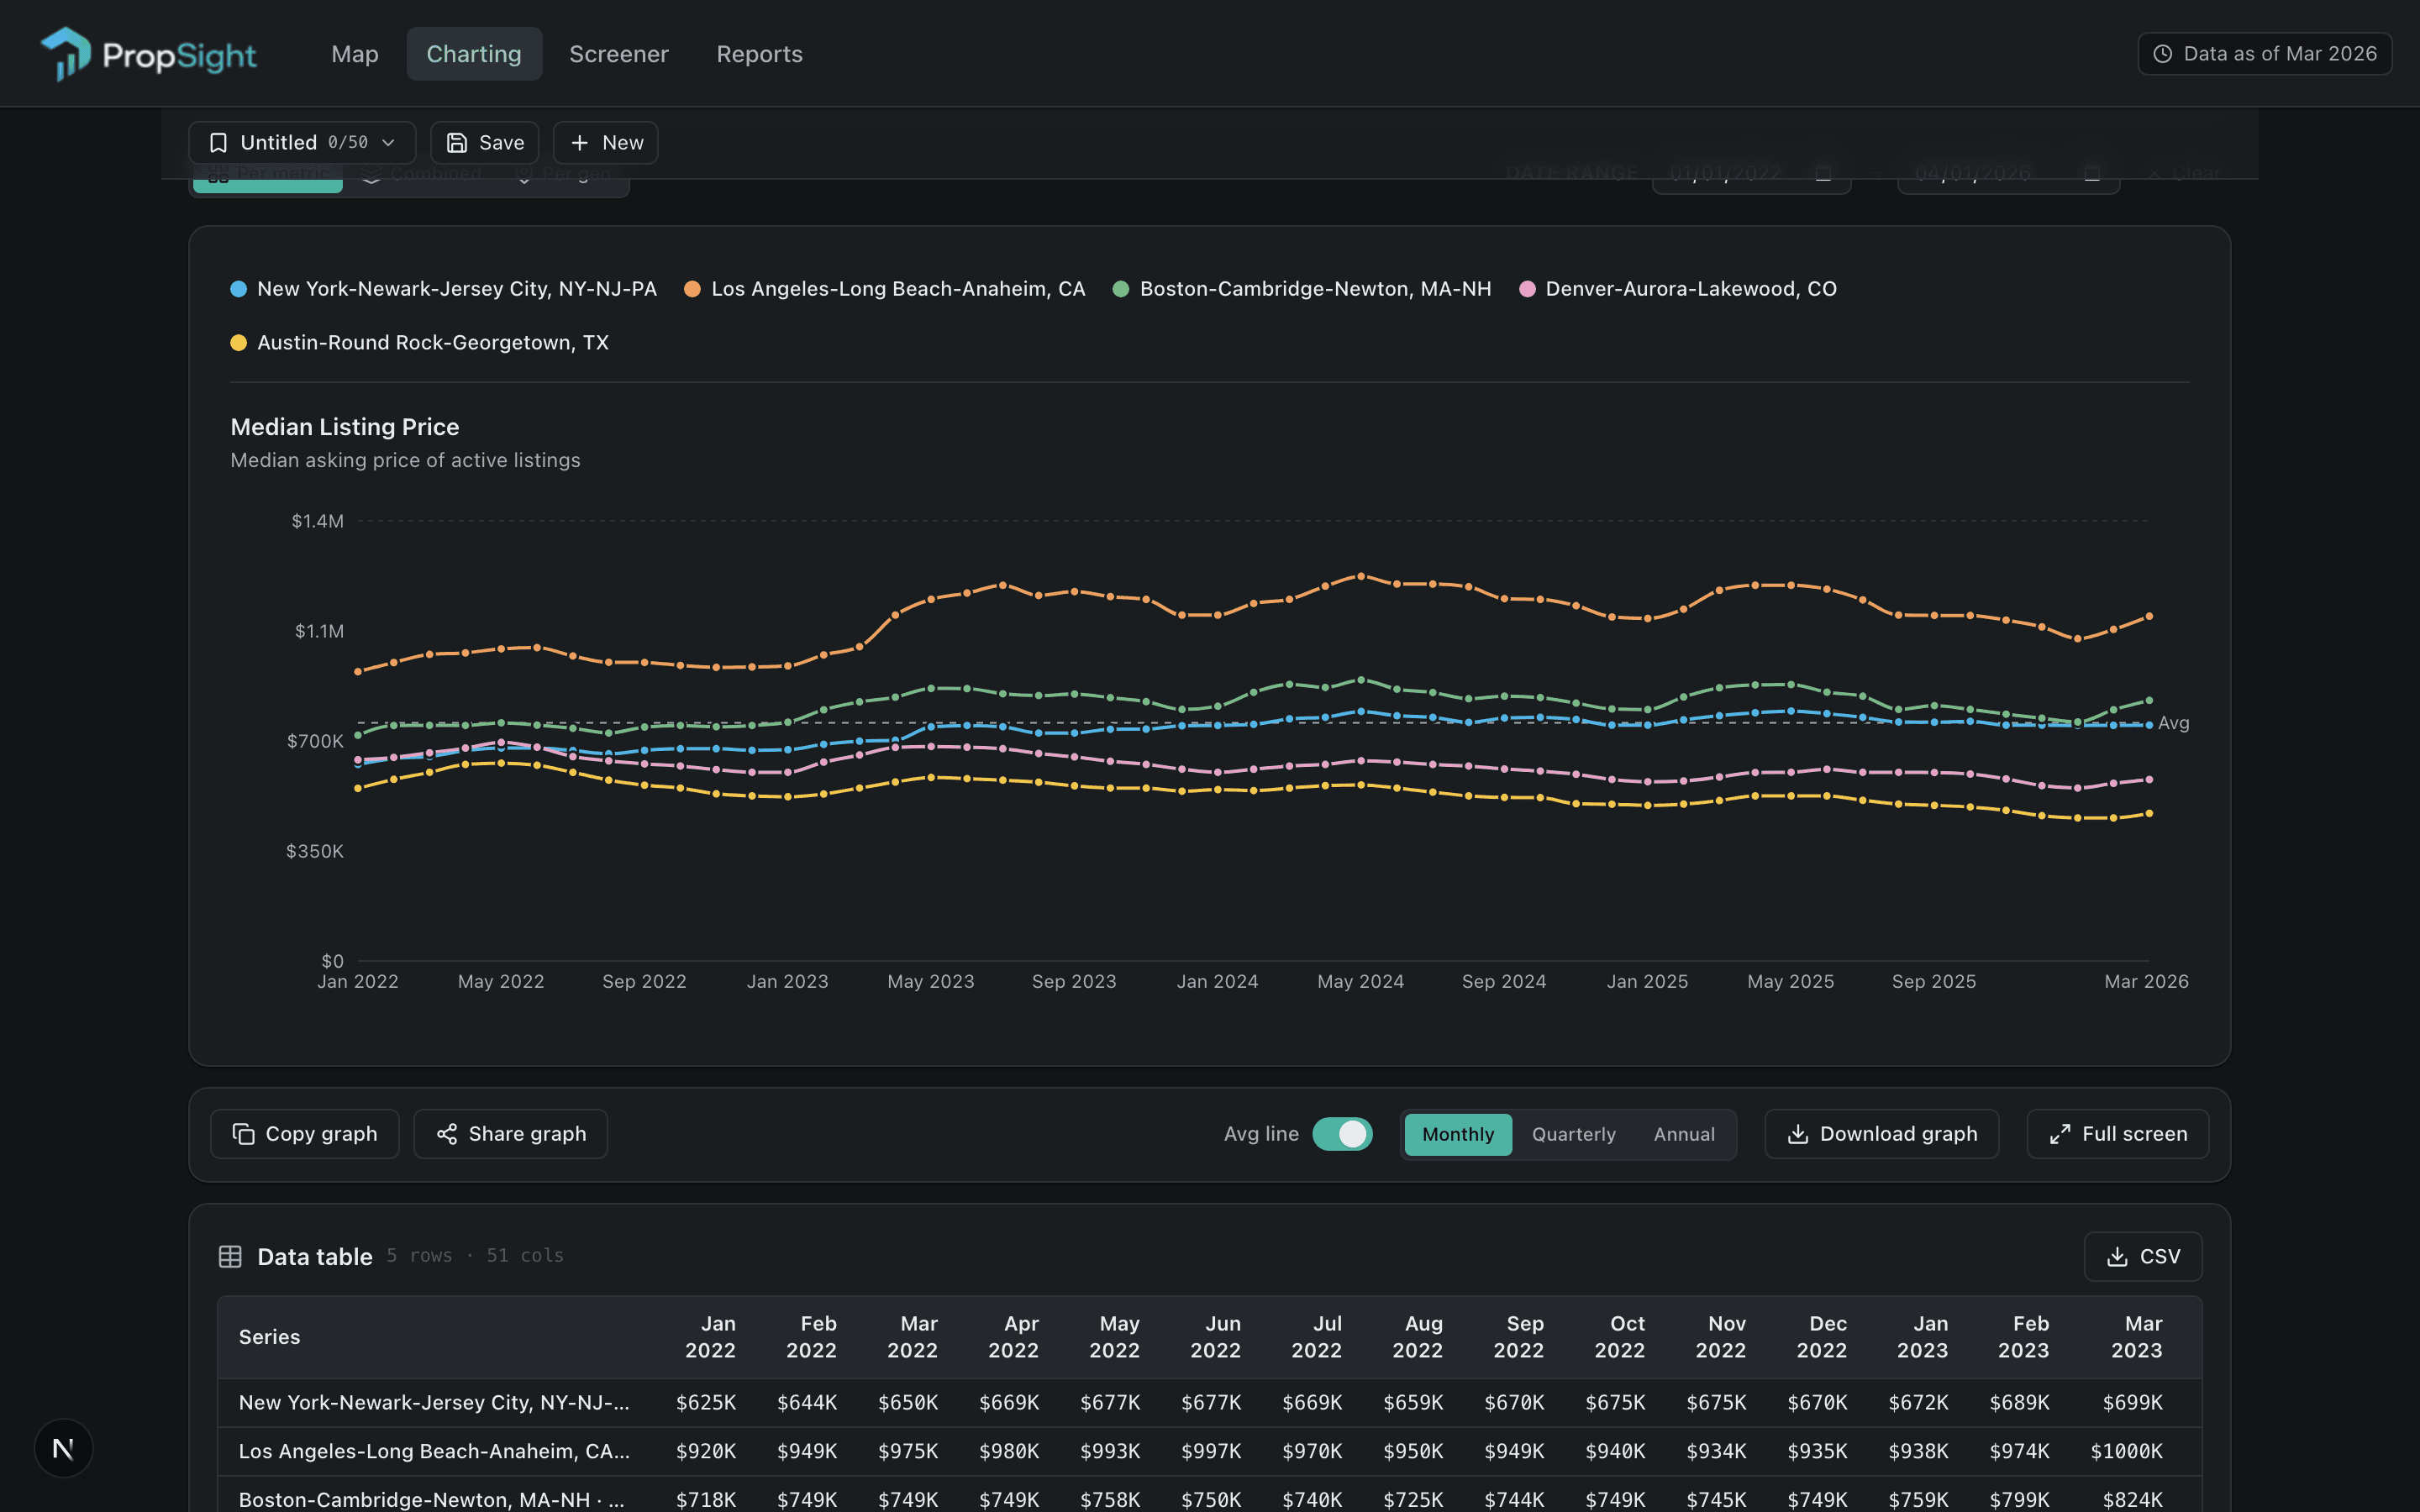Click the Median Listing Price chart title
The image size is (2420, 1512).
[x=345, y=427]
